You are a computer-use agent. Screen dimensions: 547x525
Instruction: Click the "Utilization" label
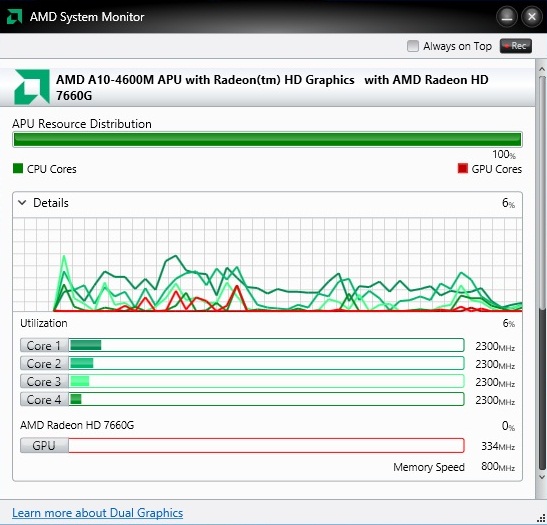click(44, 323)
